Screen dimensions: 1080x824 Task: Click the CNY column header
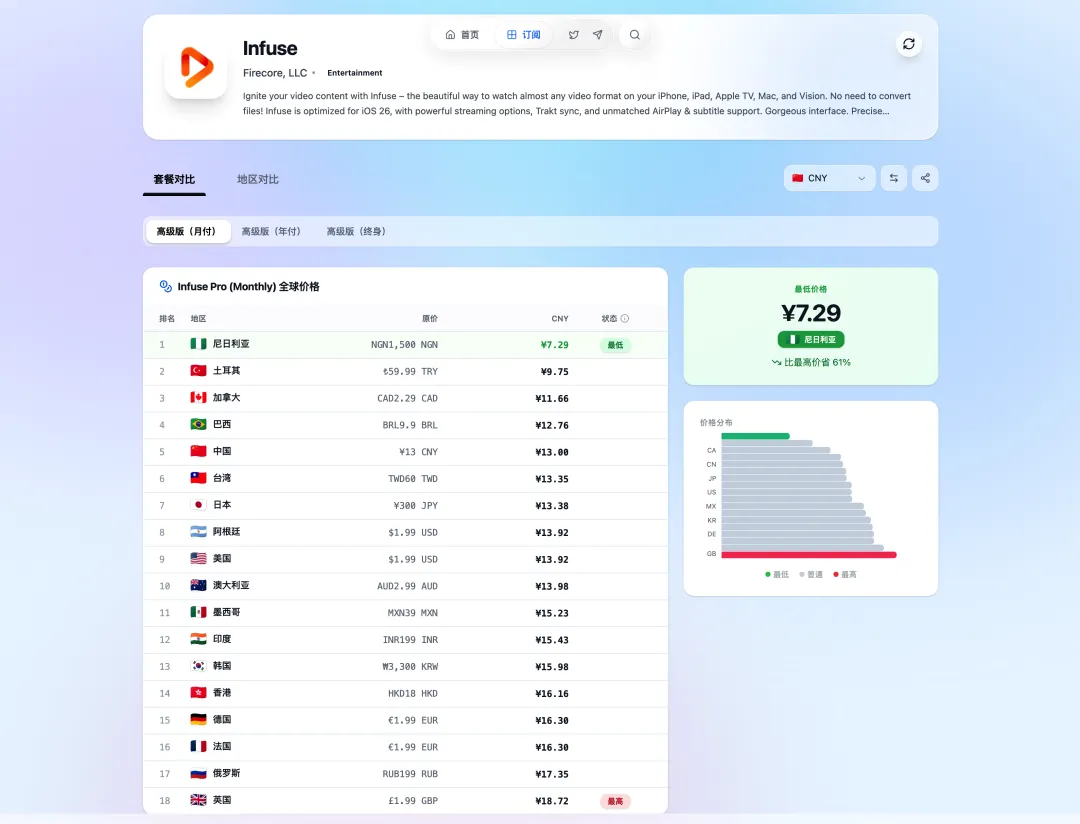pyautogui.click(x=560, y=318)
